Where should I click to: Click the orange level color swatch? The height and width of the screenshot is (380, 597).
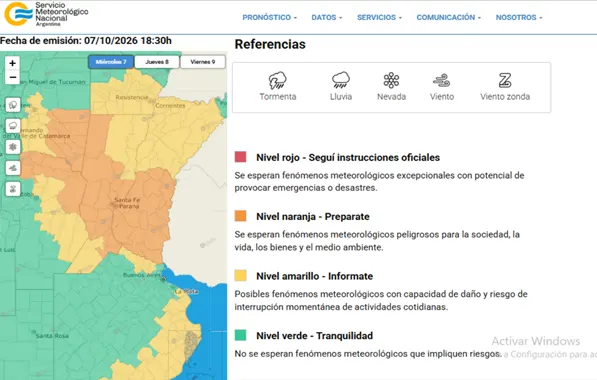click(240, 216)
